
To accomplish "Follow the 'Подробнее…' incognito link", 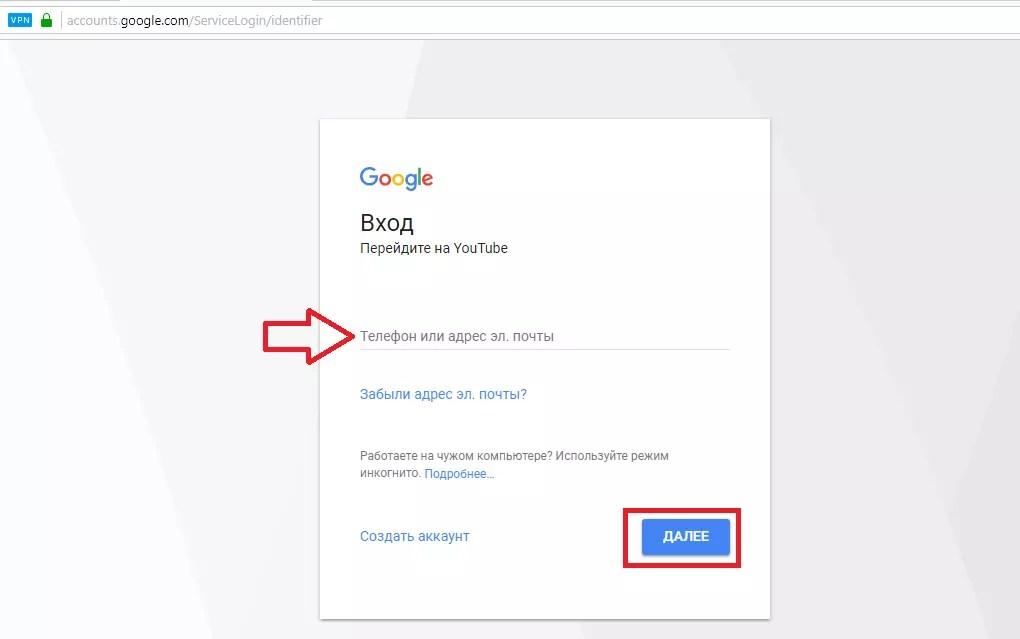I will [x=459, y=474].
